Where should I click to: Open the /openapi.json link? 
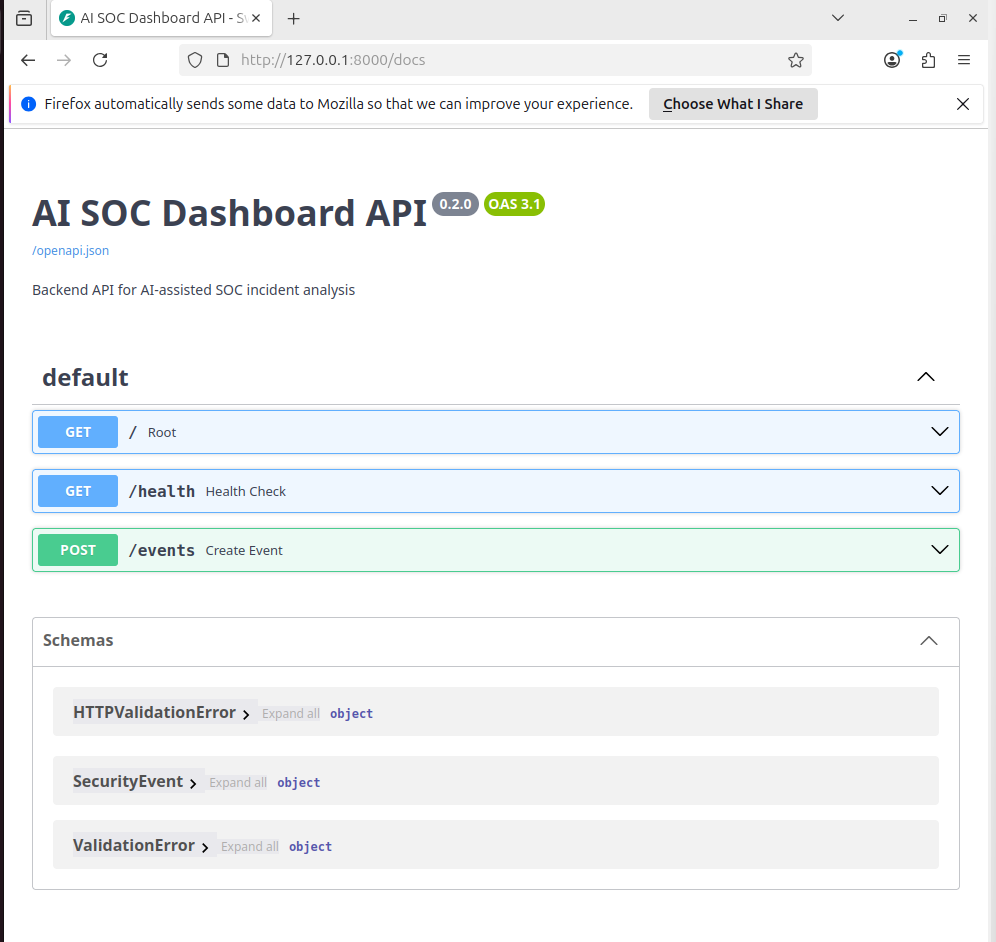pos(71,250)
